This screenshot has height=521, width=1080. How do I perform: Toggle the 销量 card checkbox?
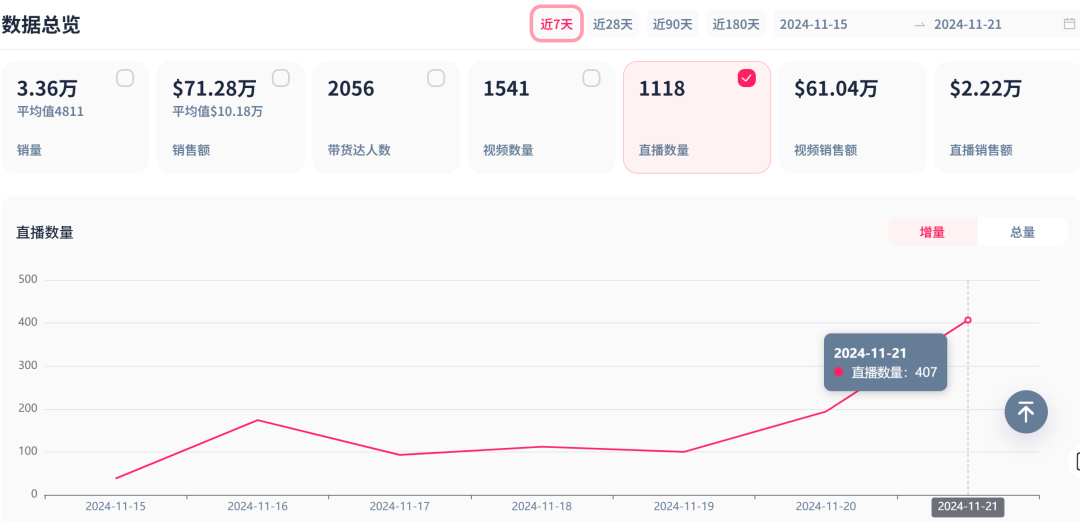pyautogui.click(x=125, y=78)
